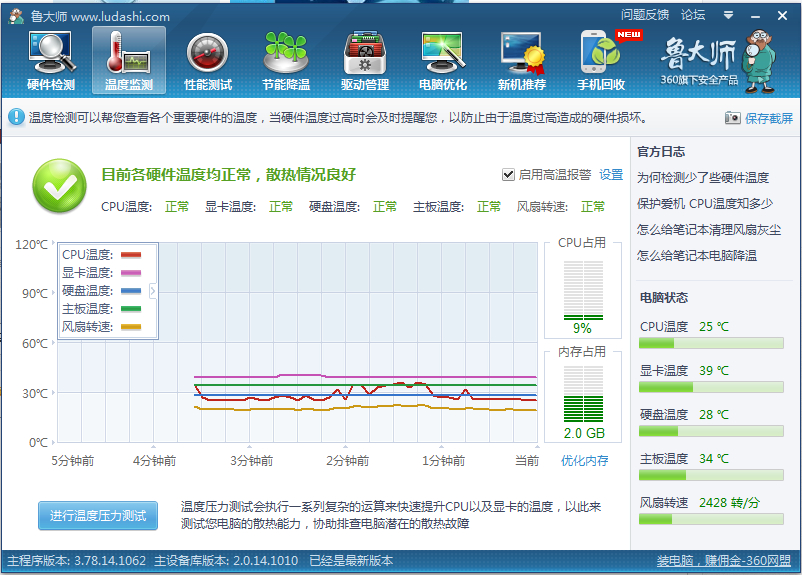Click the temperature history line chart
The width and height of the screenshot is (802, 575).
[x=297, y=342]
